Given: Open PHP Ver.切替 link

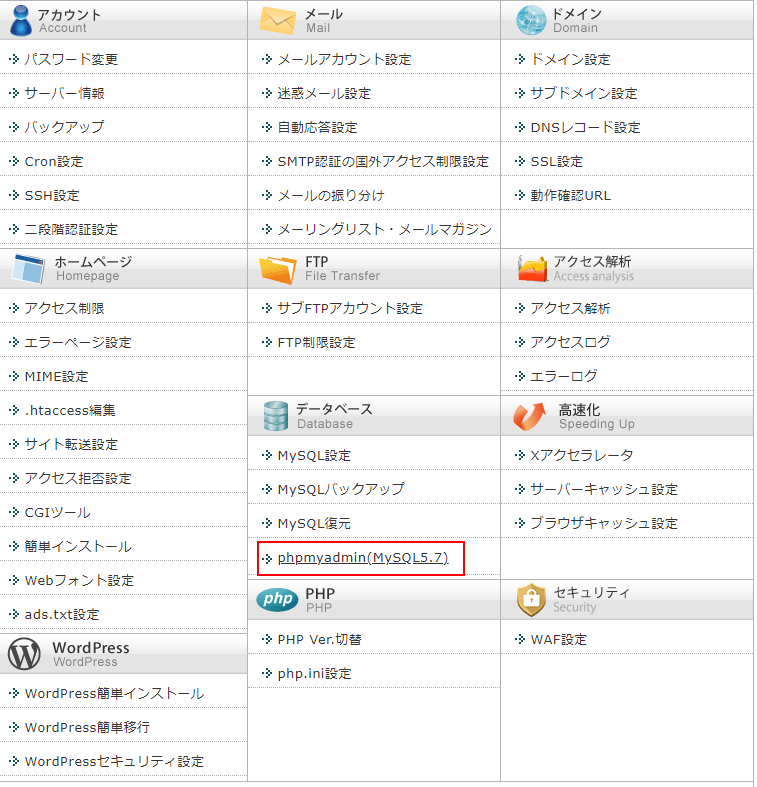Looking at the screenshot, I should pos(320,640).
